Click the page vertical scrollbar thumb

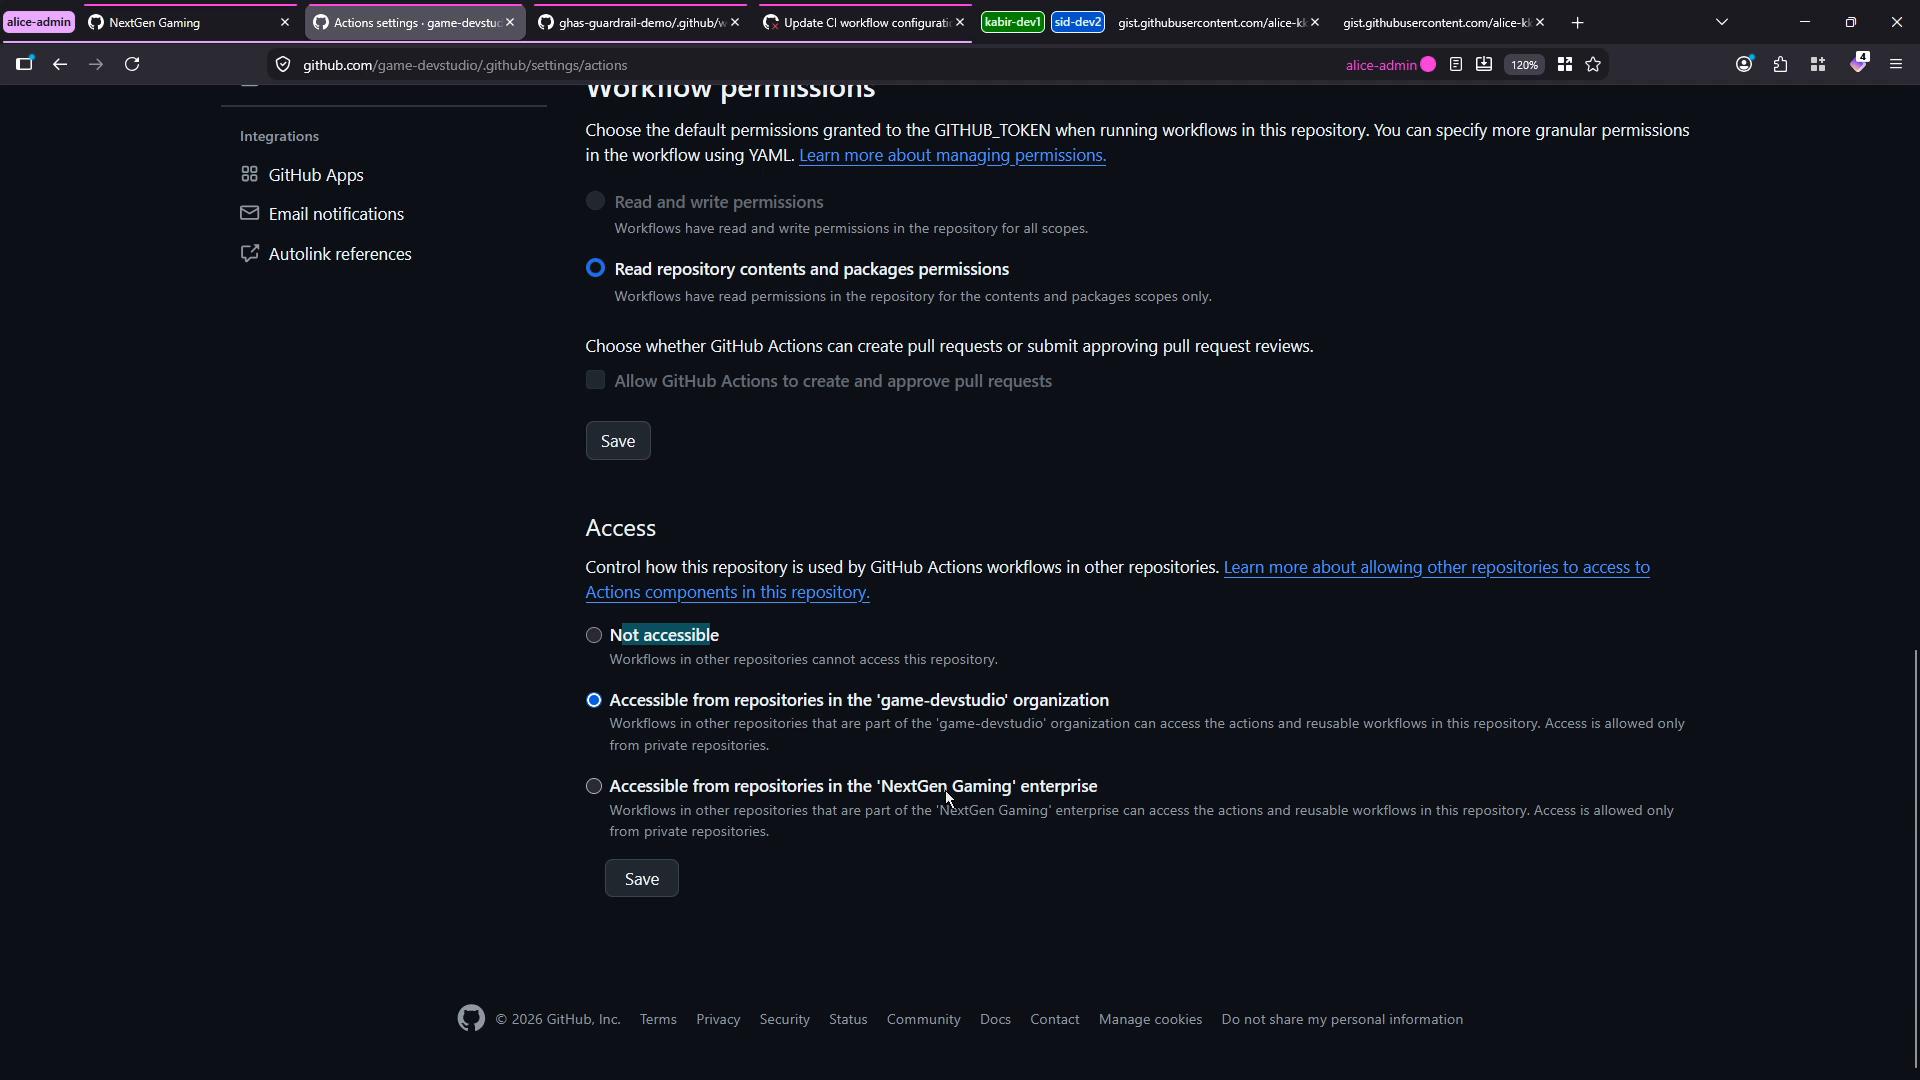[1916, 858]
